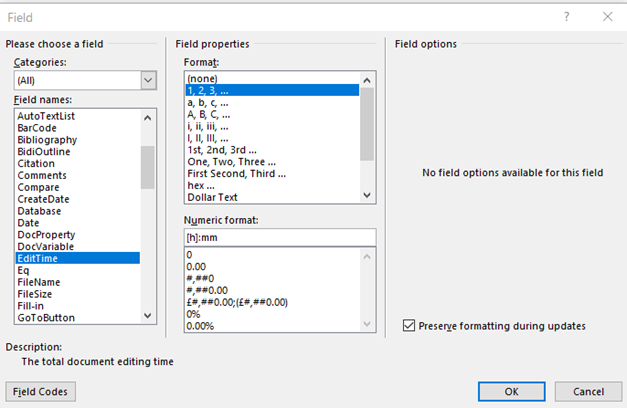Choose 1, 2, 3, ... format
Viewport: 627px width, 408px height.
(x=273, y=90)
